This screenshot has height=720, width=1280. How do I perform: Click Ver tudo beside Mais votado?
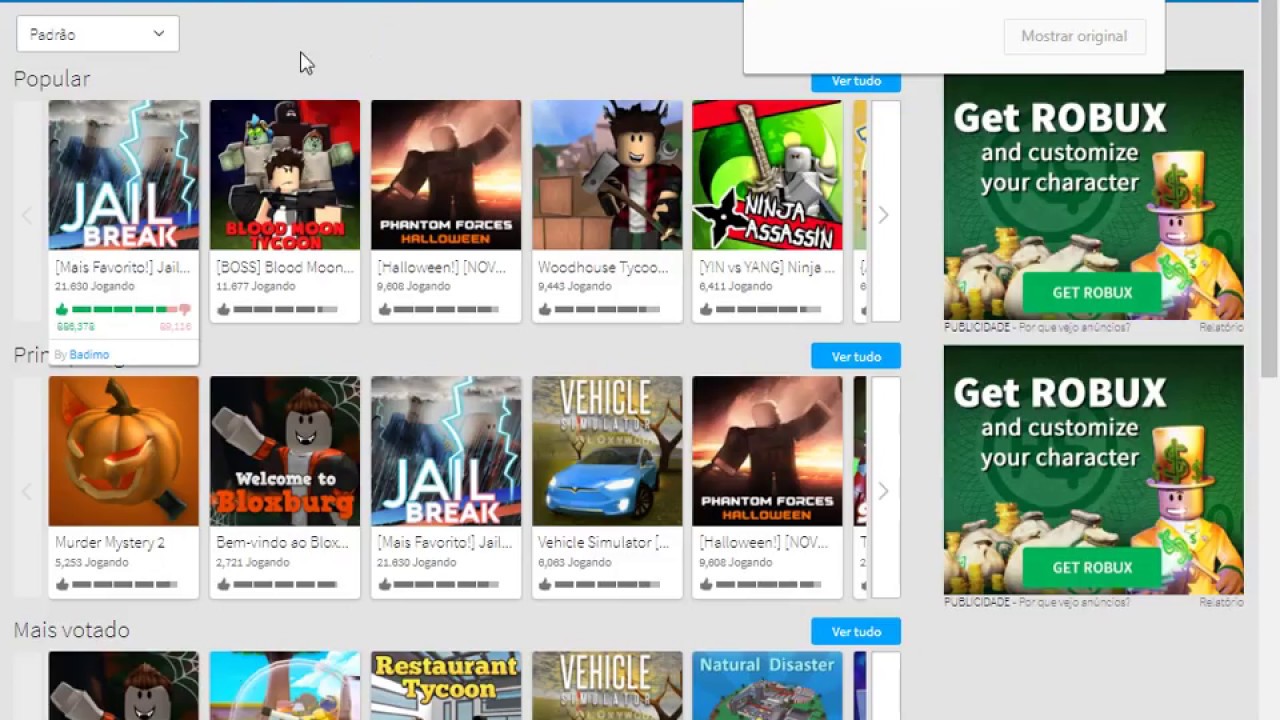tap(856, 631)
